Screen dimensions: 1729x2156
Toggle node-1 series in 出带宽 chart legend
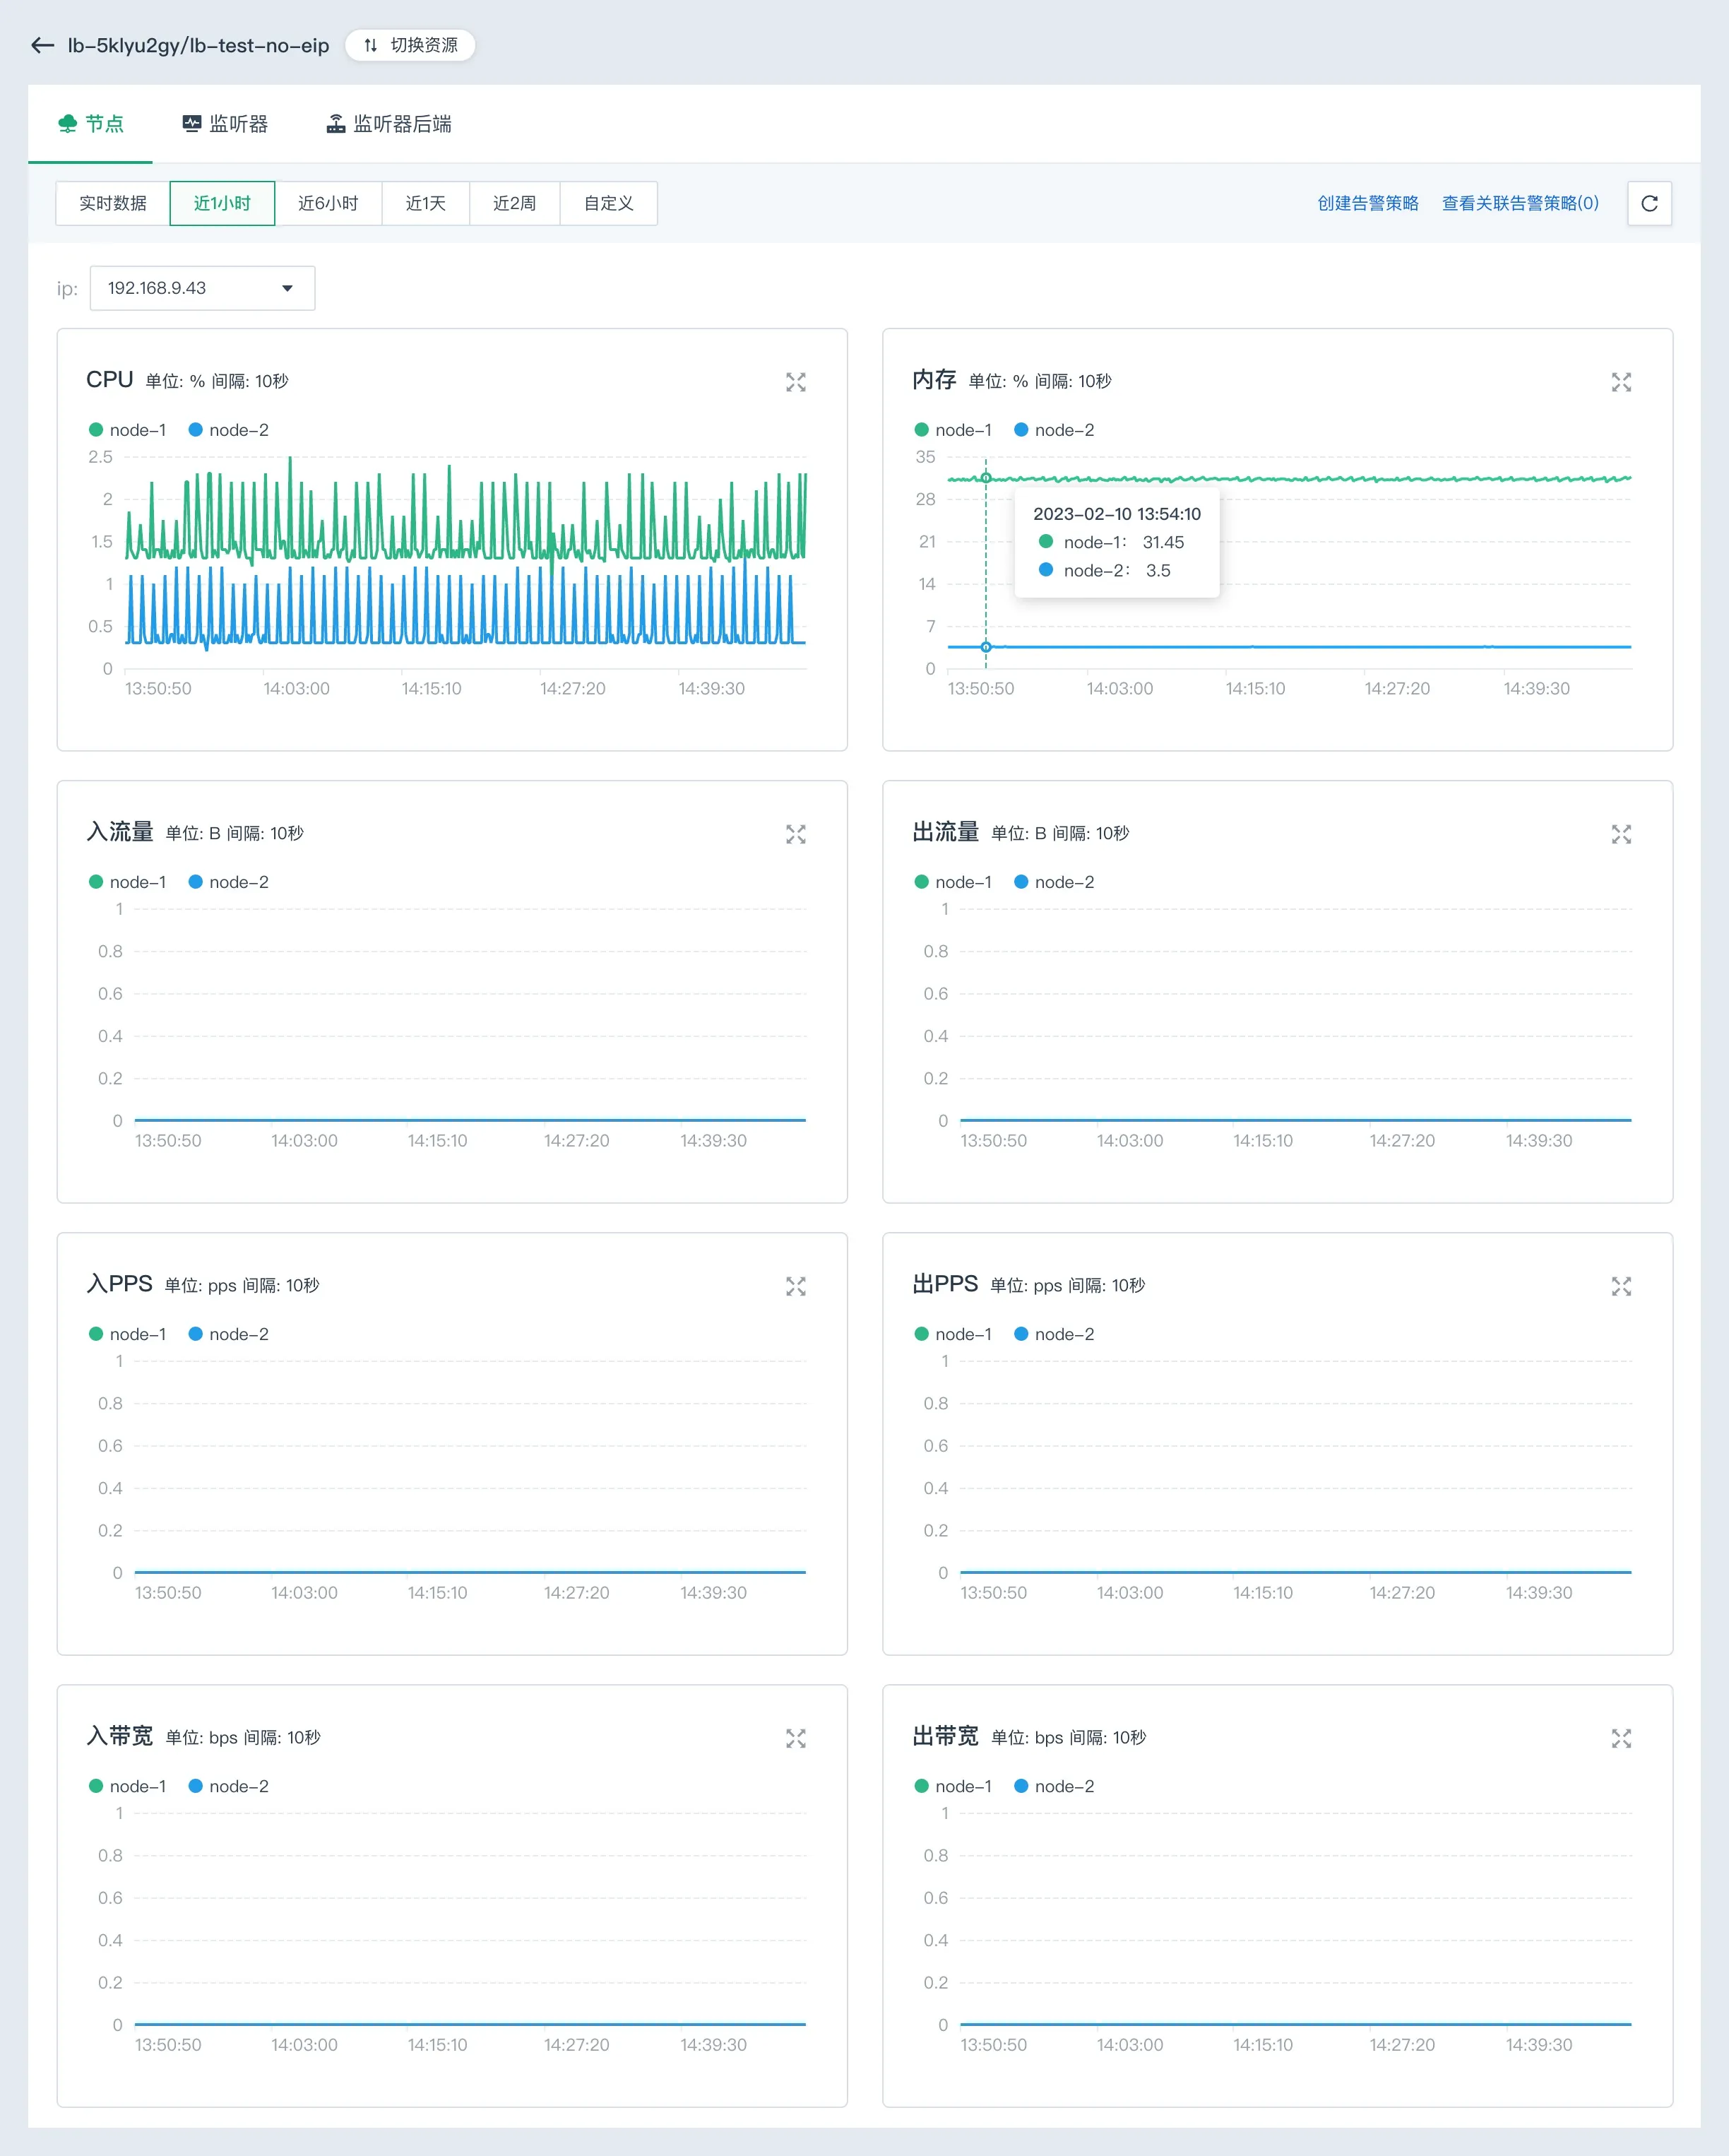coord(953,1786)
